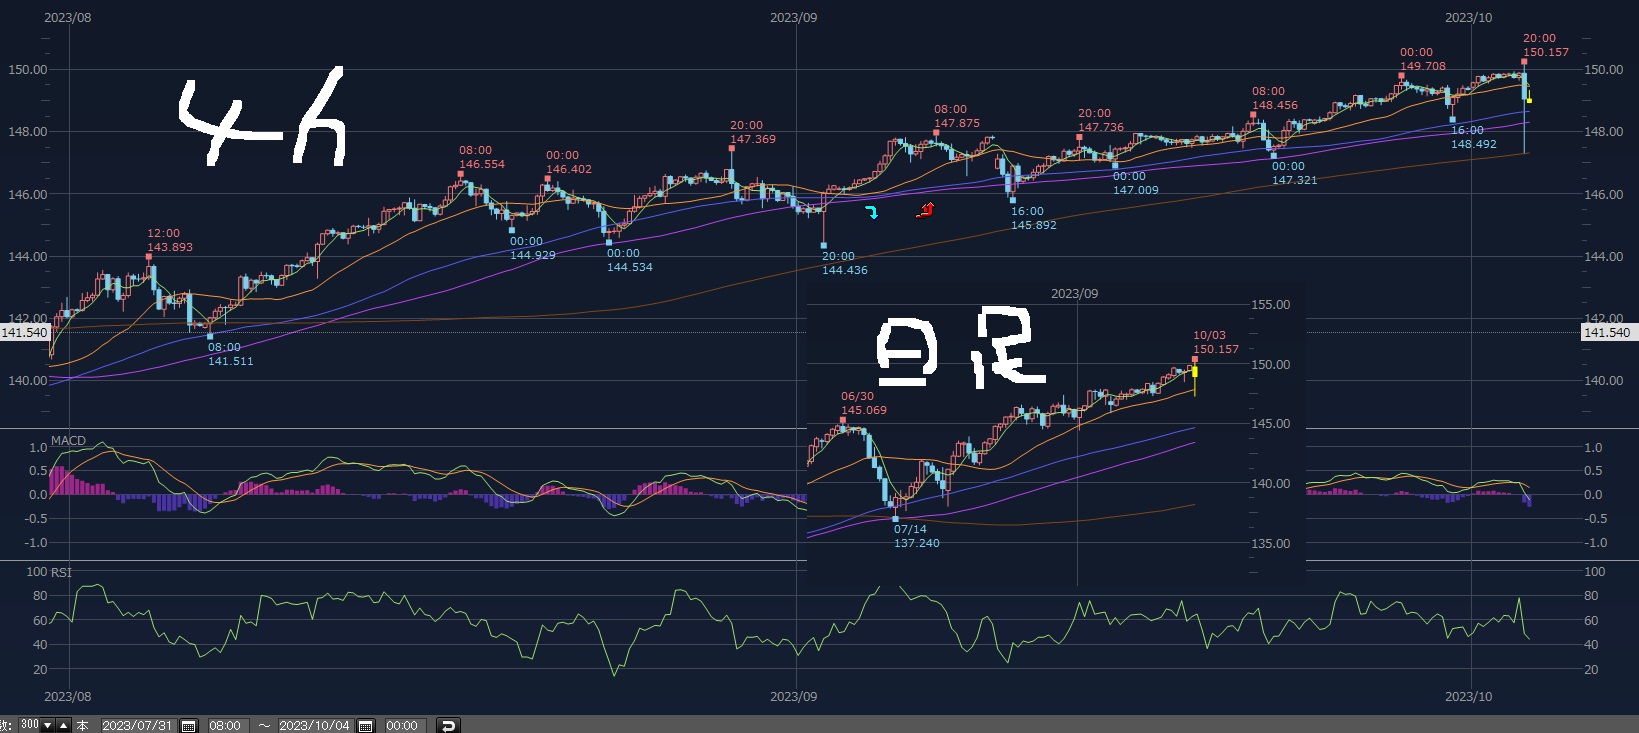Click the MACD indicator label
This screenshot has height=733, width=1639.
[x=69, y=441]
